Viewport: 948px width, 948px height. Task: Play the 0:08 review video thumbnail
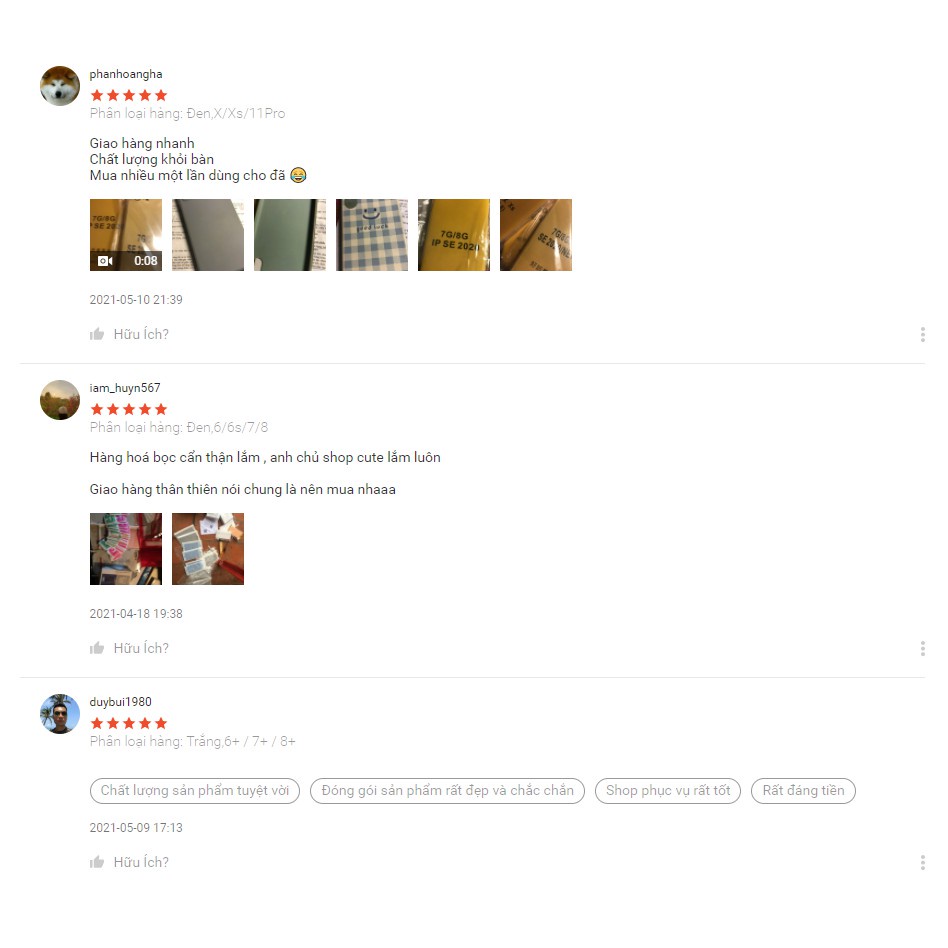coord(126,235)
